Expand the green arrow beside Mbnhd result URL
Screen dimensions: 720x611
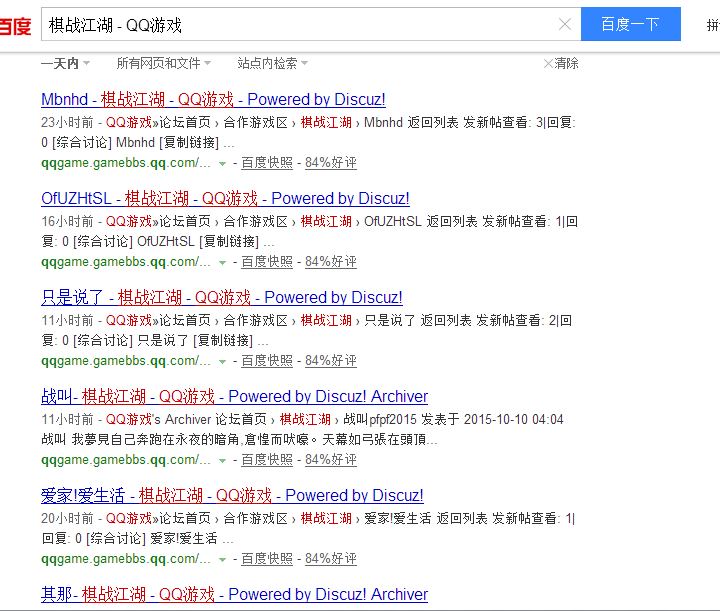point(222,163)
